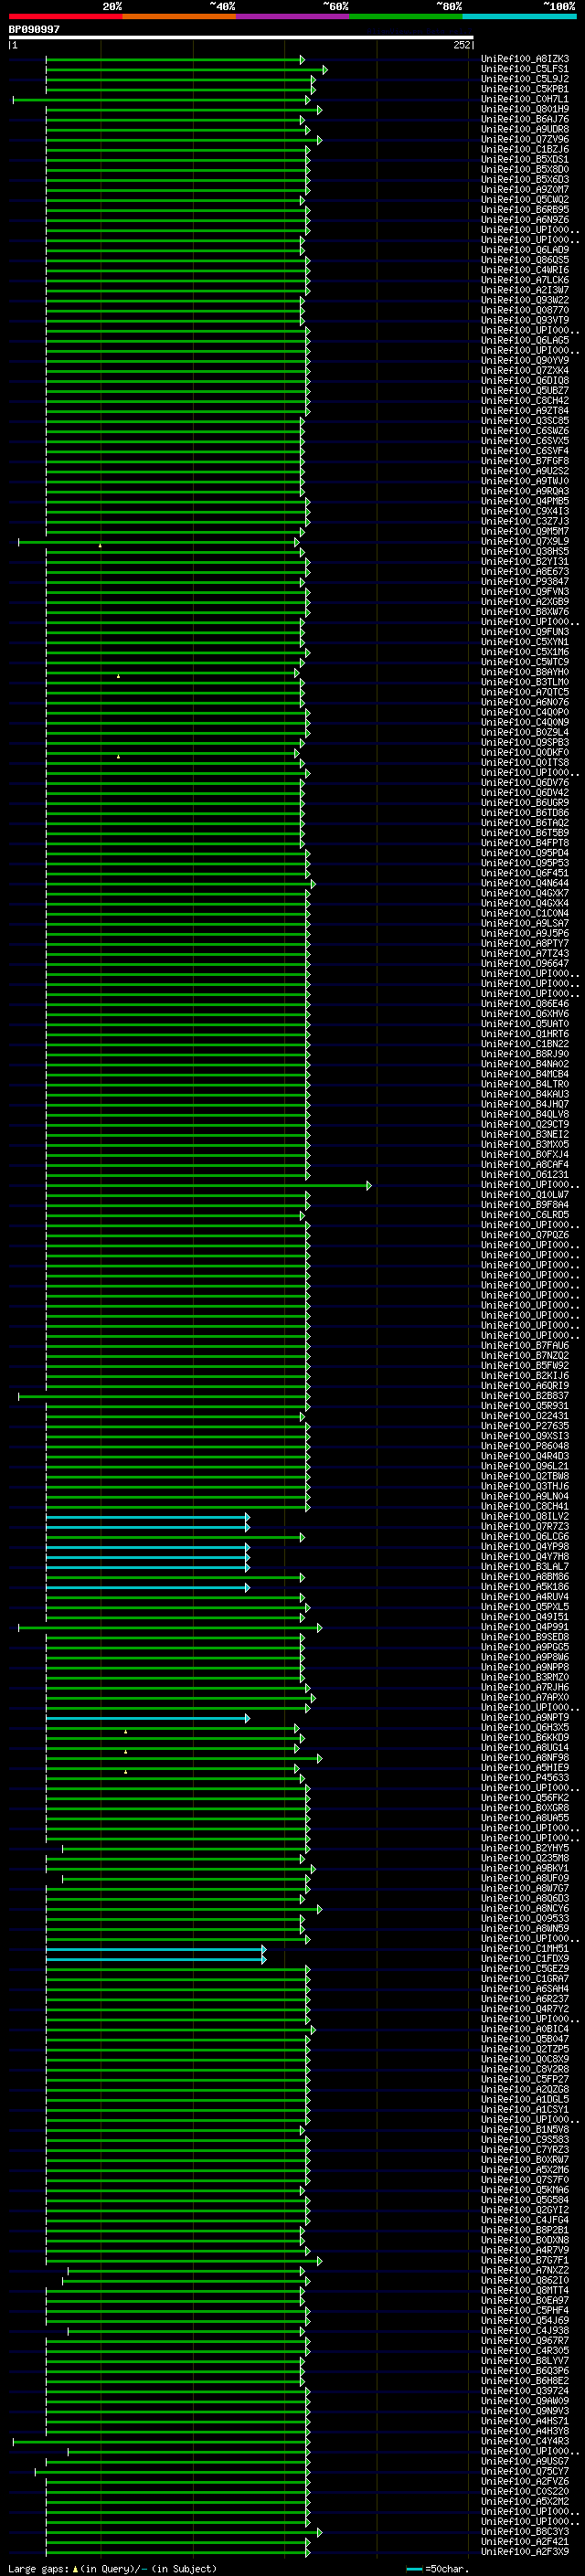Click the long green bar for UniRef100_C0H7L1
The height and width of the screenshot is (2576, 585).
(x=162, y=100)
